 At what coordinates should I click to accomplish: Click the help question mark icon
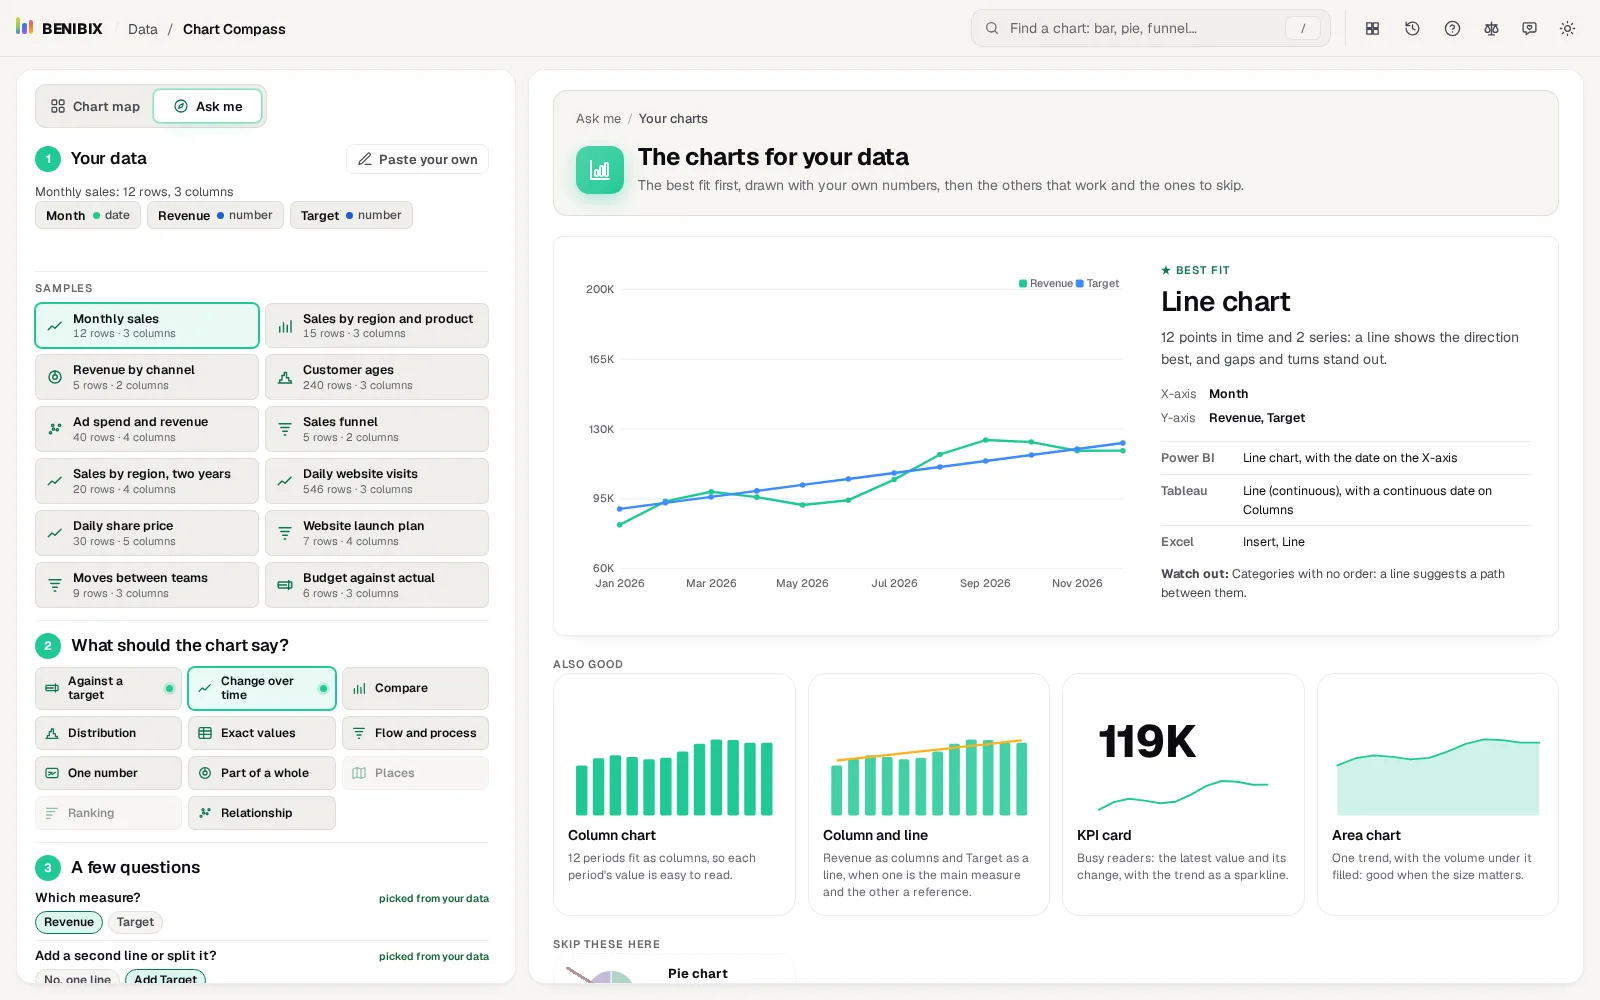1452,29
